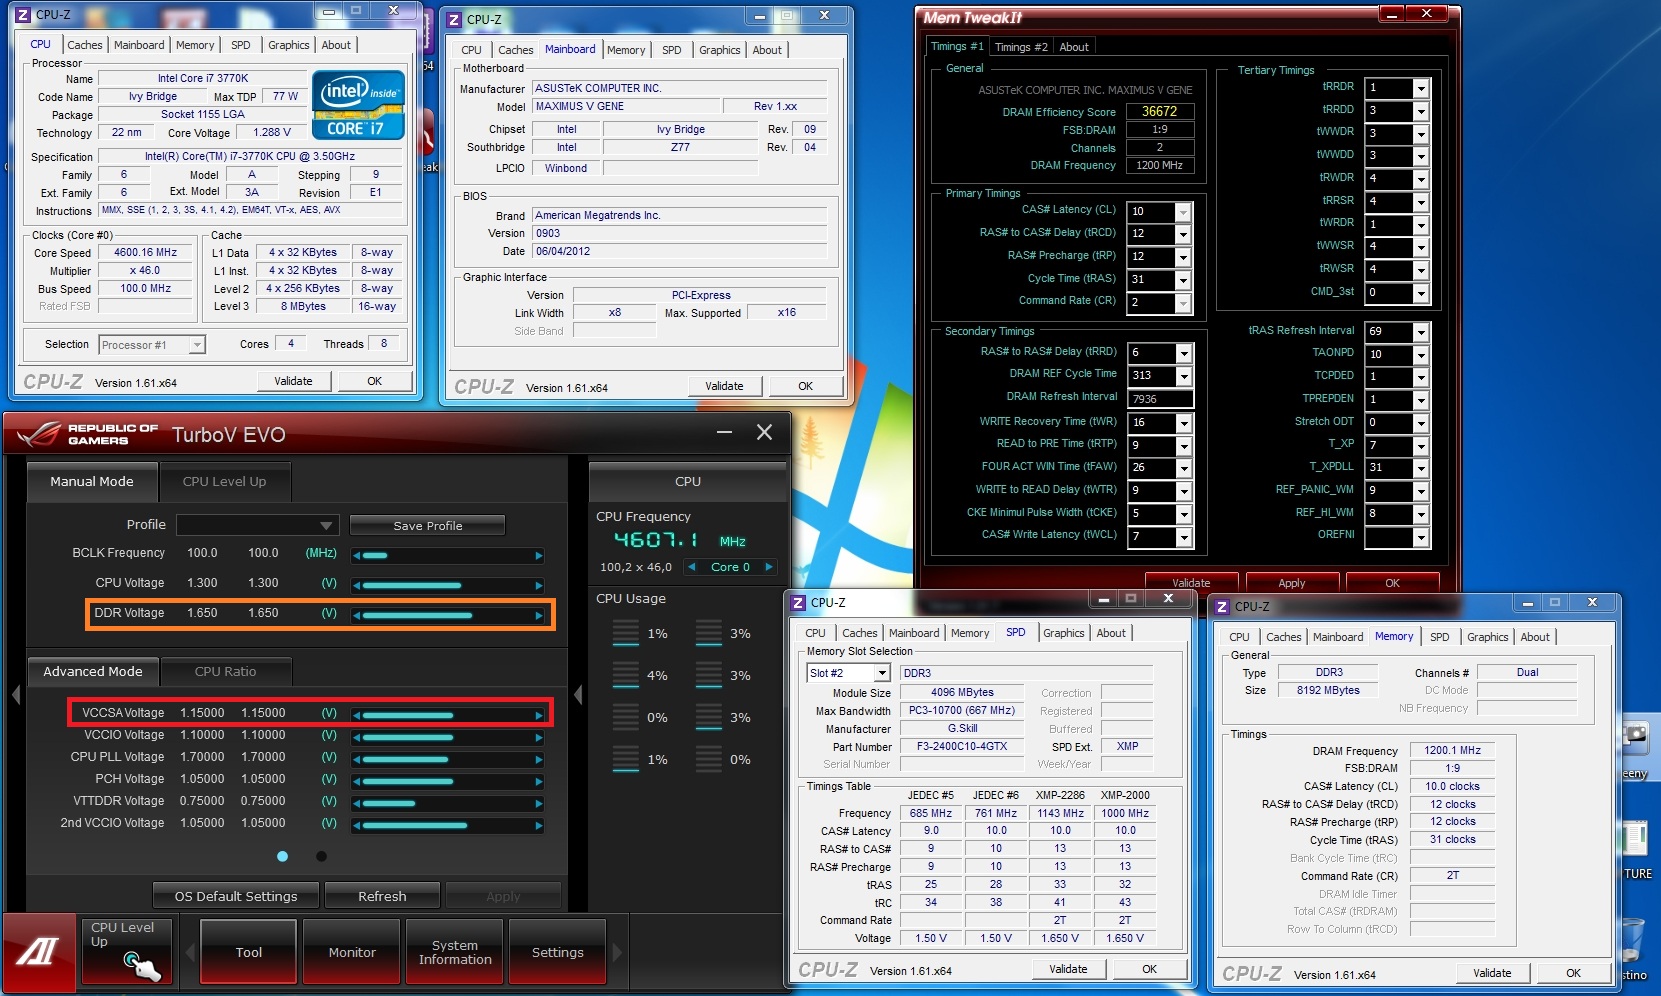Expand tRAS Refresh Interval dropdown
This screenshot has height=996, width=1661.
(x=1421, y=332)
